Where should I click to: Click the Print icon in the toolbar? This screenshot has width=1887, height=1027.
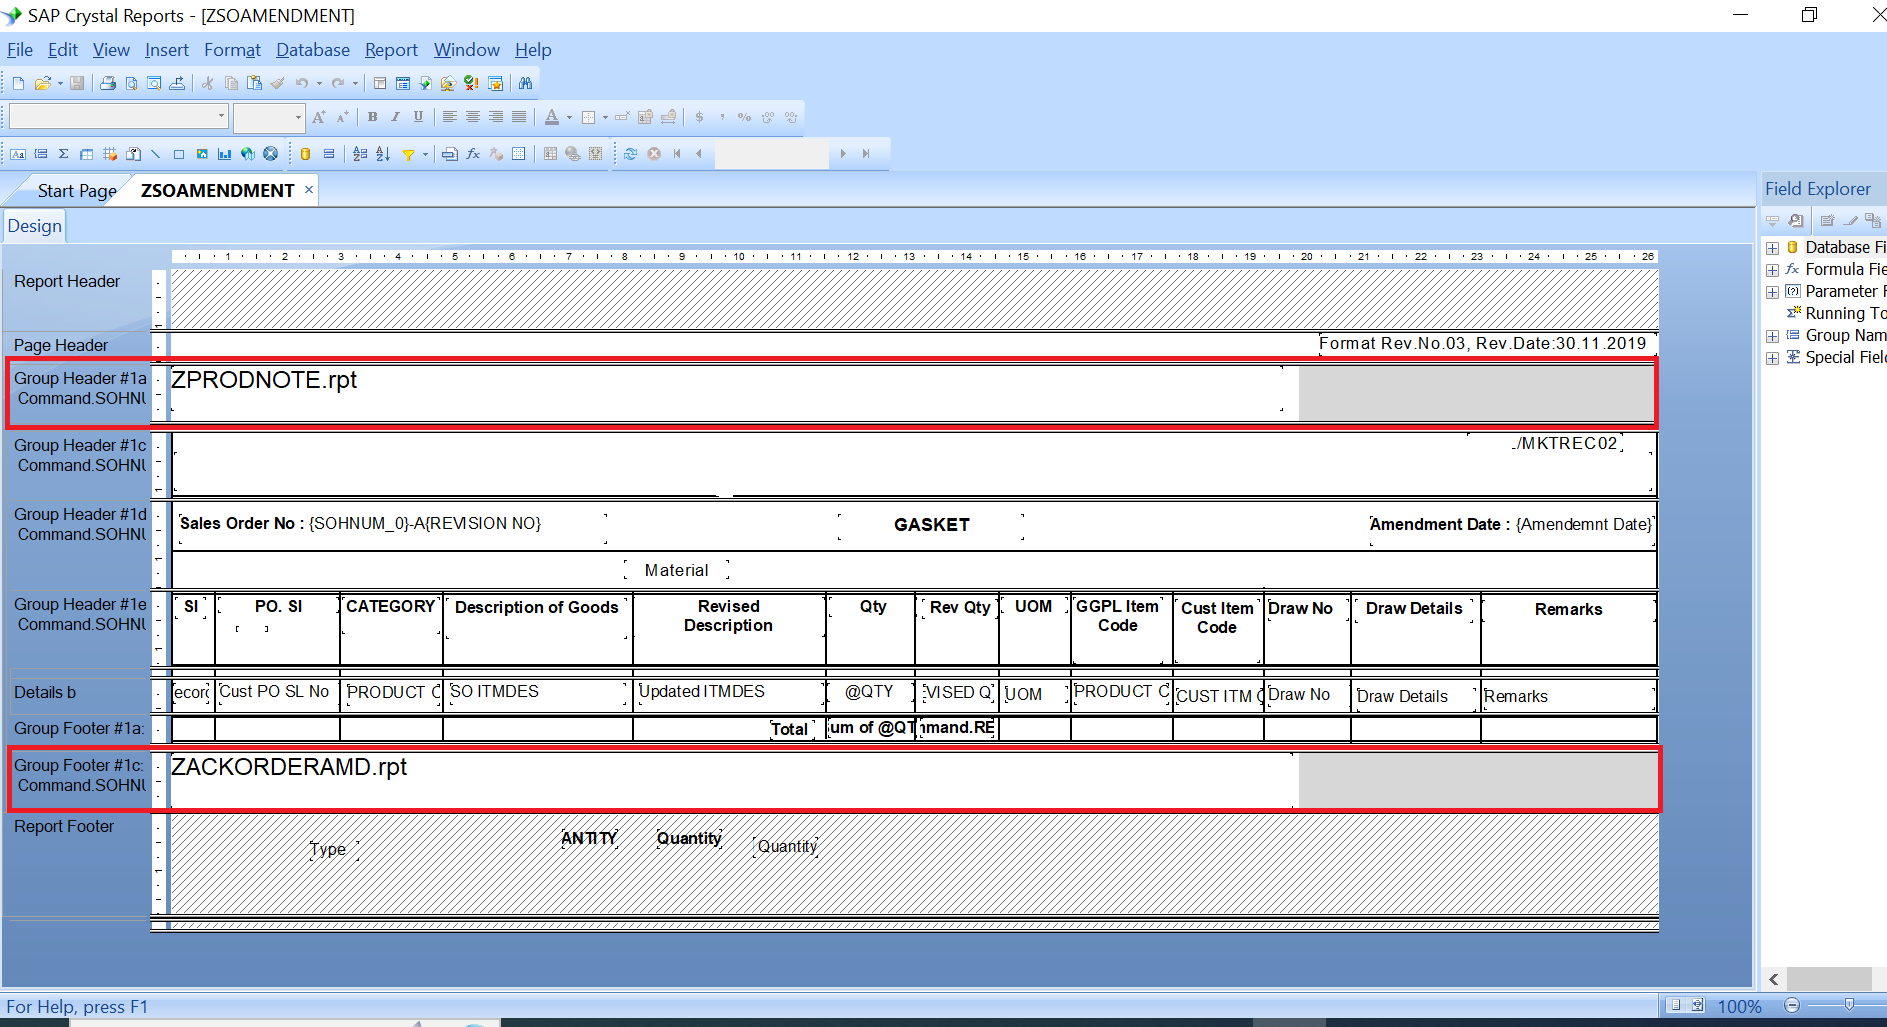tap(108, 83)
